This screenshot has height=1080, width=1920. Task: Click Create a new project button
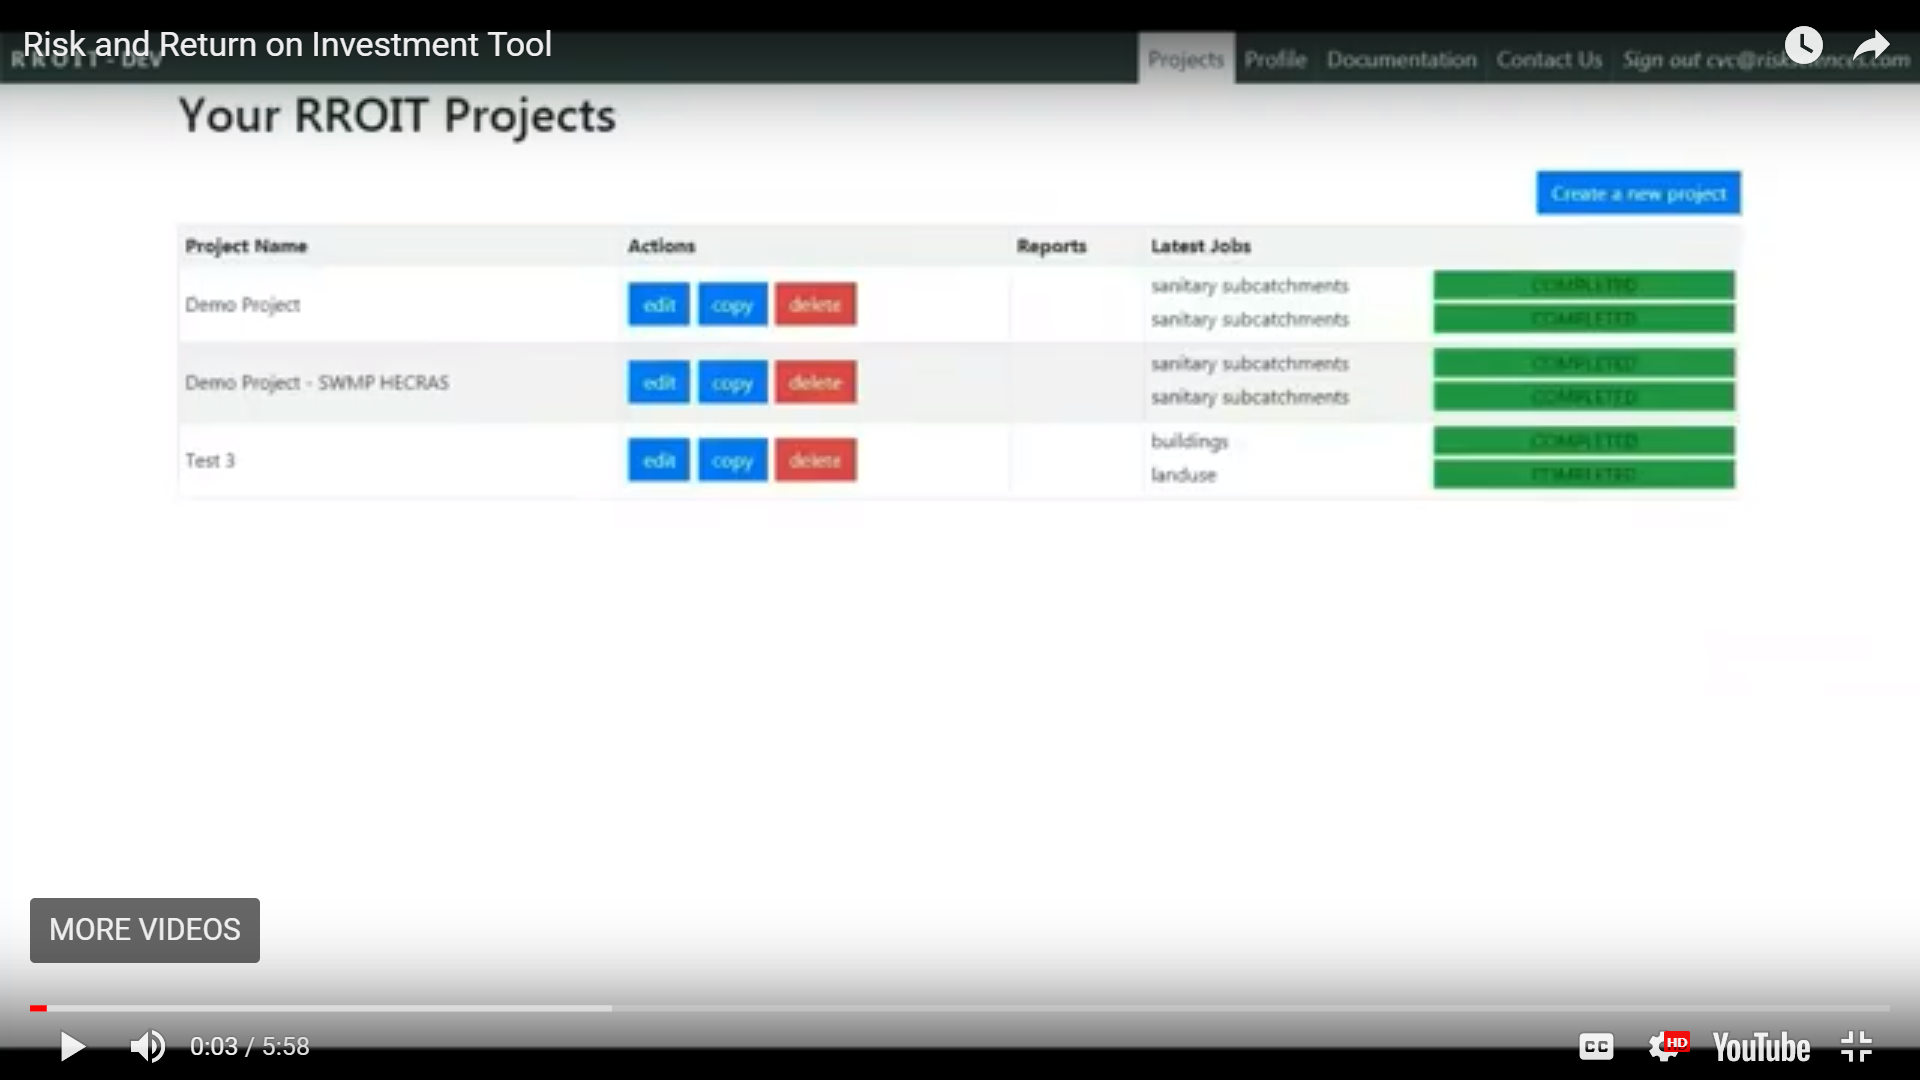pos(1638,193)
